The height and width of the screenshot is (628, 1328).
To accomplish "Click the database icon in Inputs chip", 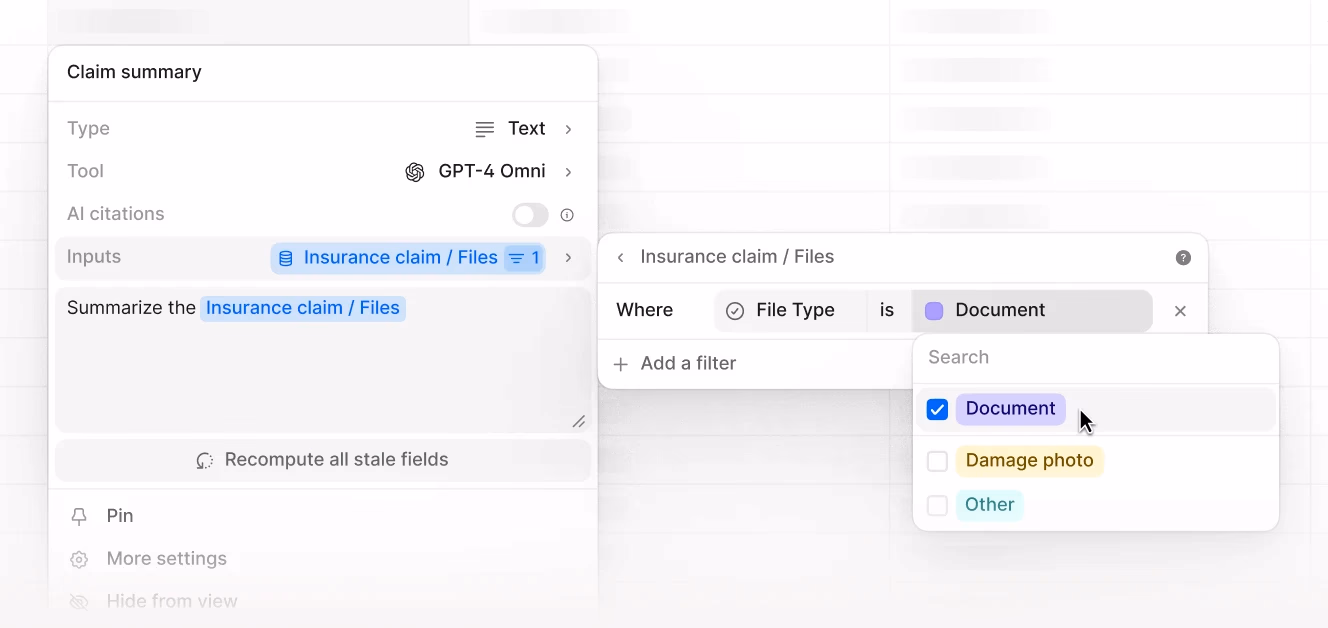I will click(286, 258).
